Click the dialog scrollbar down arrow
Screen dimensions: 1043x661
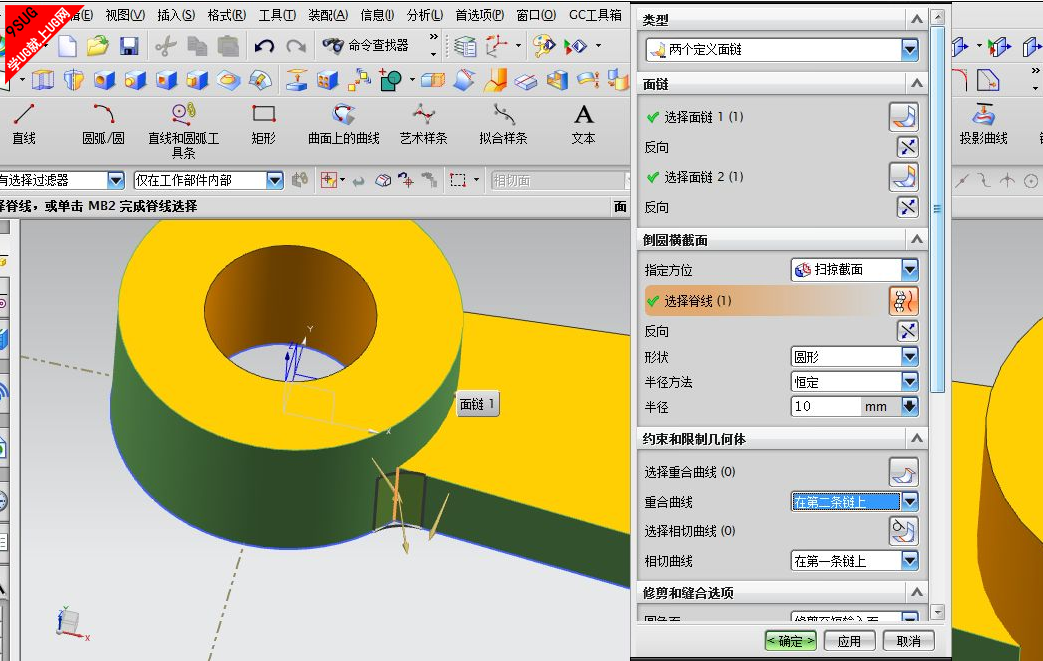point(937,612)
